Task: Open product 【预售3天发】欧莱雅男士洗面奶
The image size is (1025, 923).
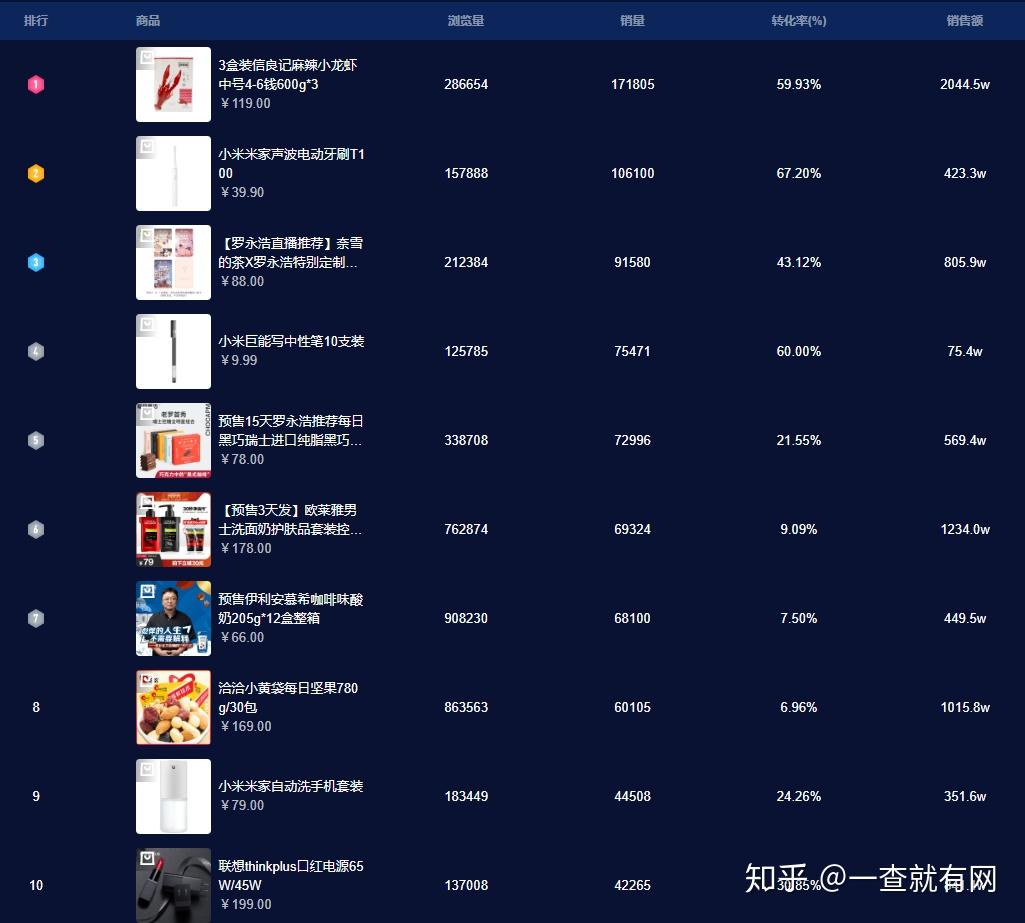Action: coord(290,519)
